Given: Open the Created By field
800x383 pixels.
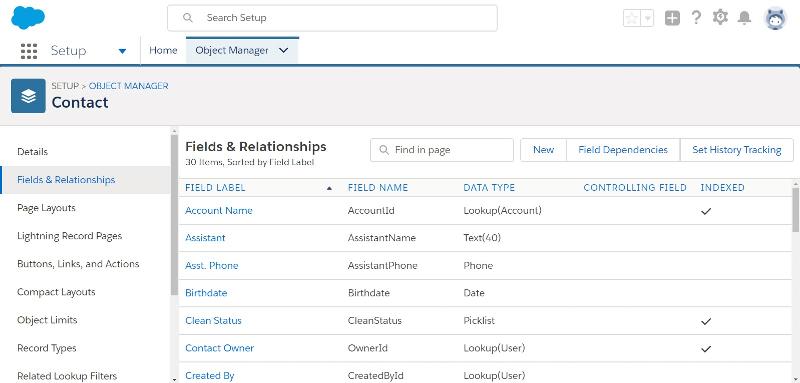Looking at the screenshot, I should (x=210, y=375).
